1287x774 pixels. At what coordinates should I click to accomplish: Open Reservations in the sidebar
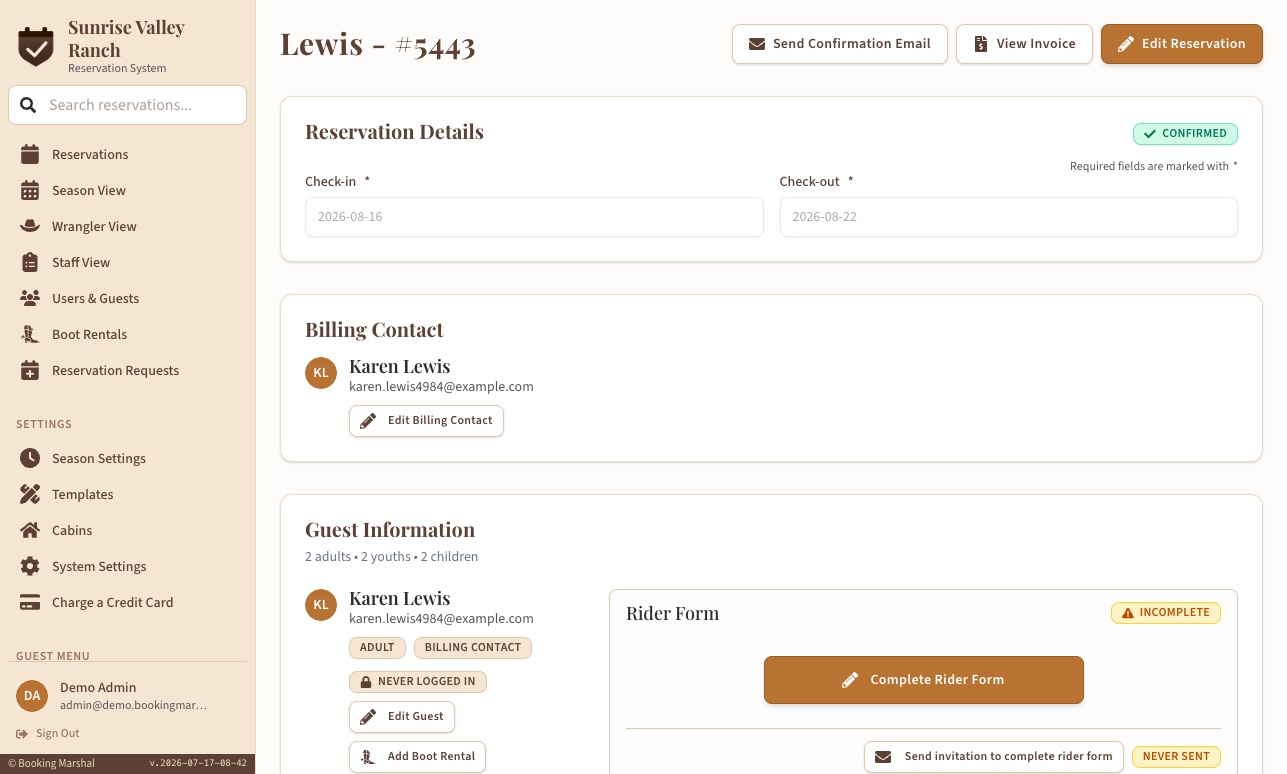pos(127,154)
